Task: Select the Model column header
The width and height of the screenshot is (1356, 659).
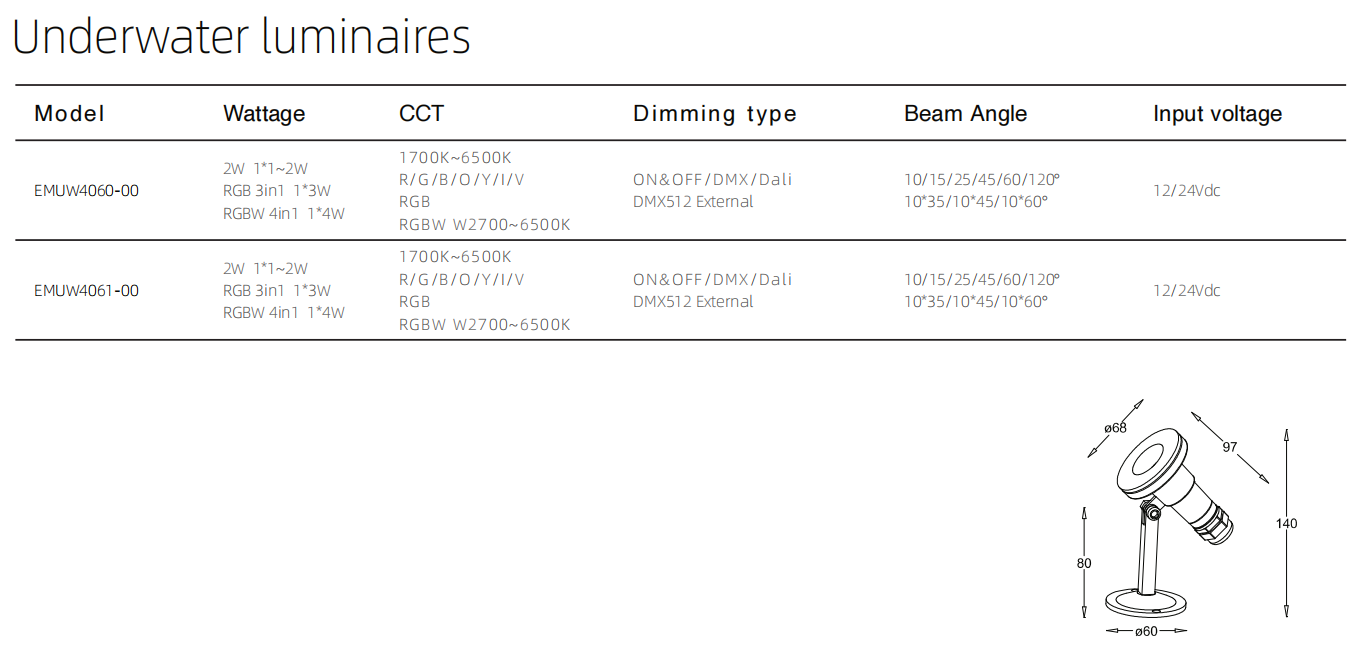Action: [x=69, y=114]
